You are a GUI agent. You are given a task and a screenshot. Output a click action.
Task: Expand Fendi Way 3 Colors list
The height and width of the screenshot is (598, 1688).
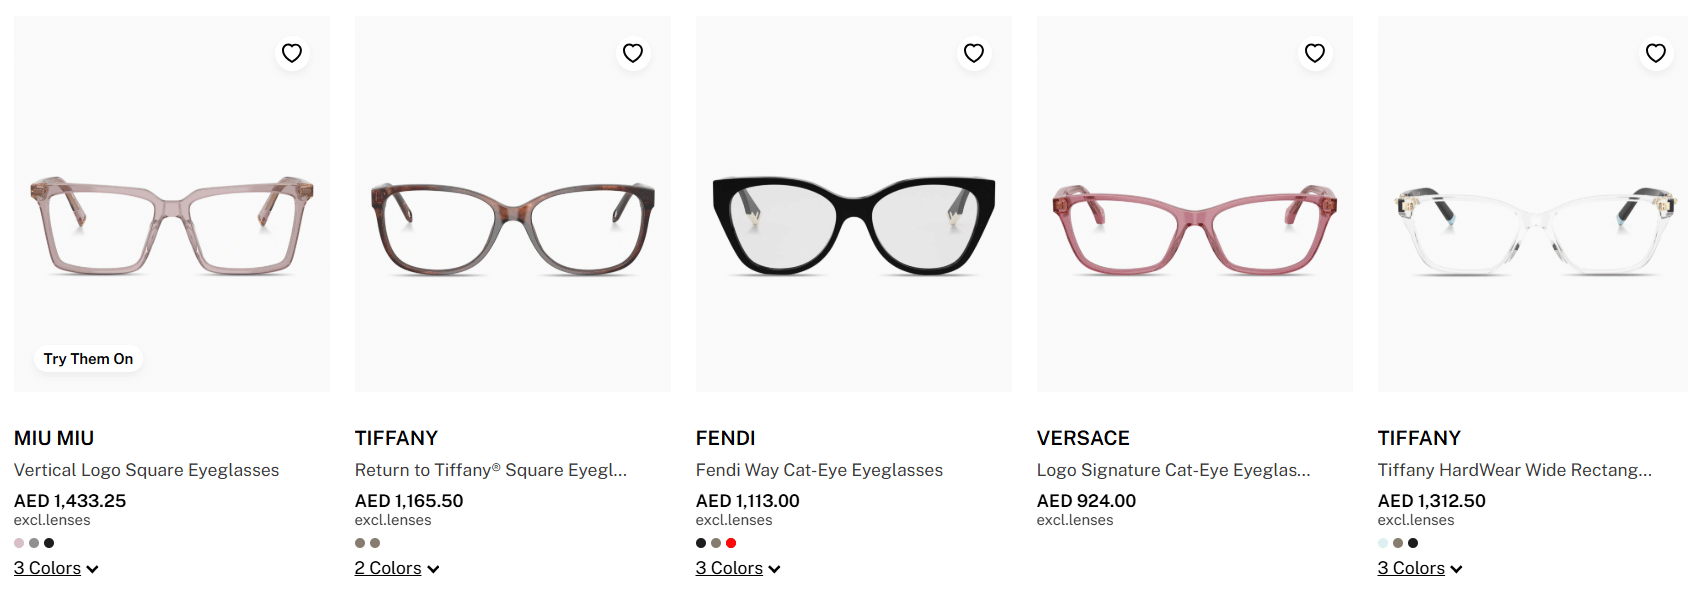(x=738, y=568)
